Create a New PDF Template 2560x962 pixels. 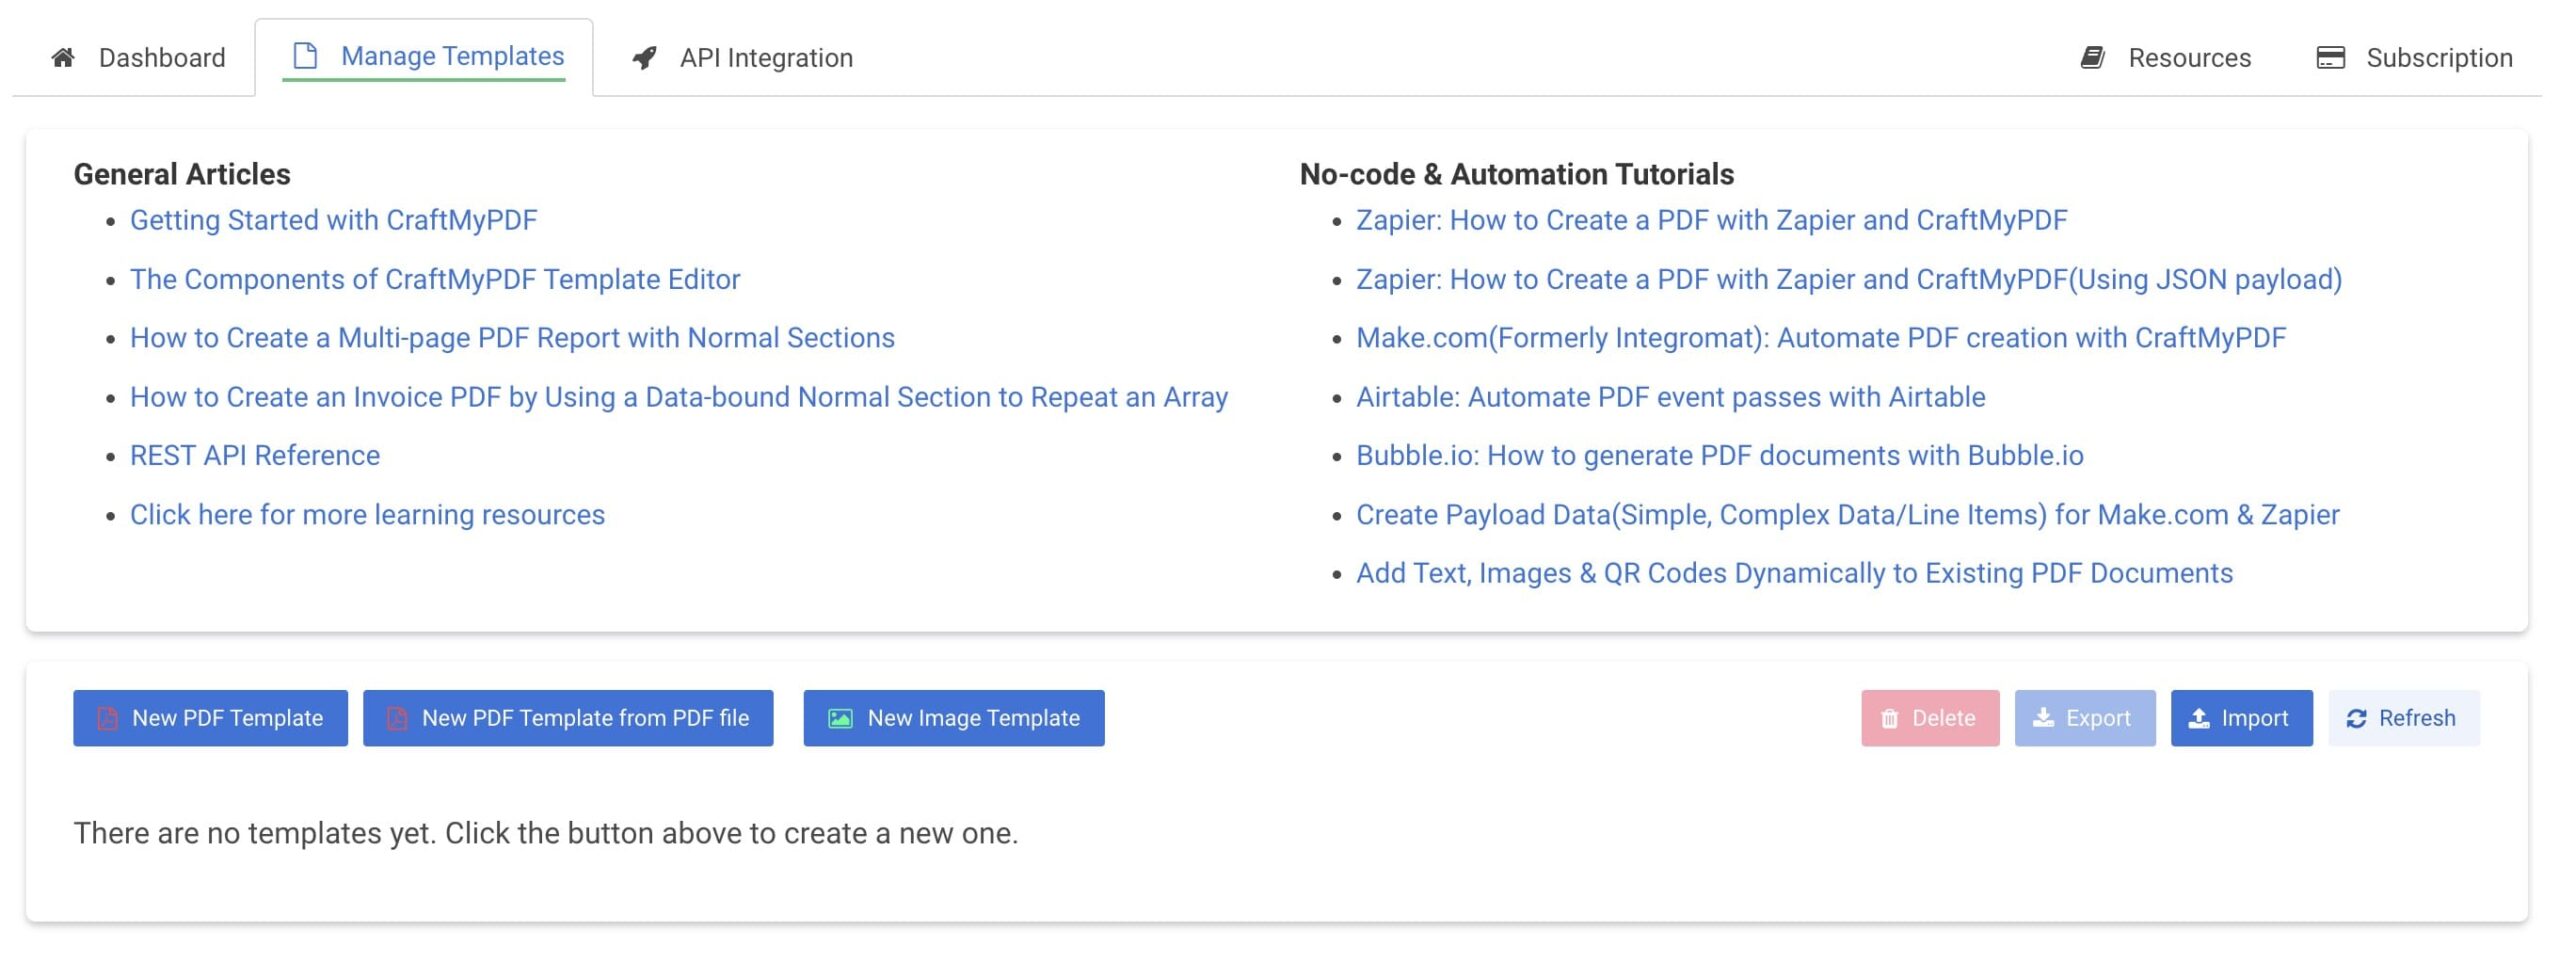click(210, 718)
